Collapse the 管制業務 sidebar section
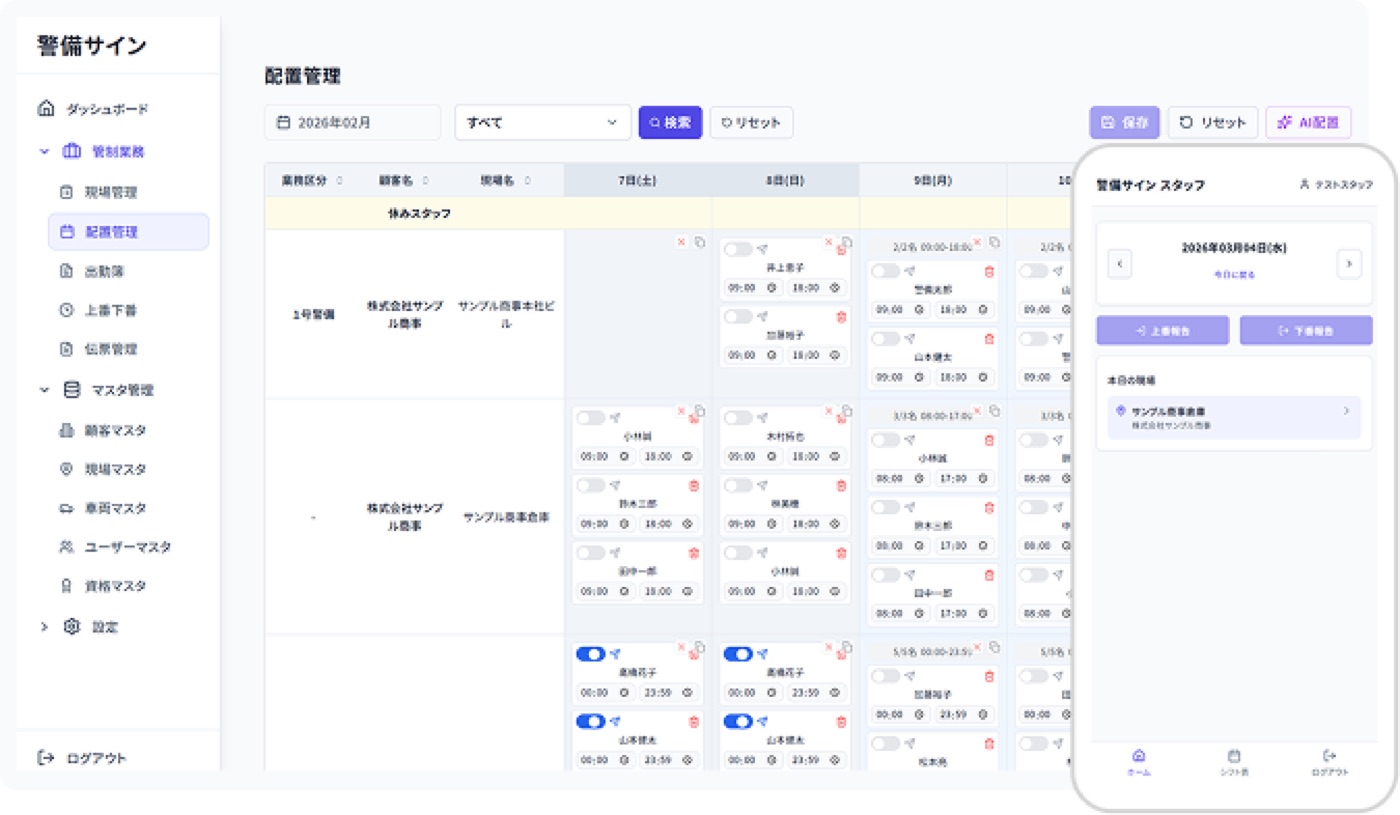 coord(43,152)
